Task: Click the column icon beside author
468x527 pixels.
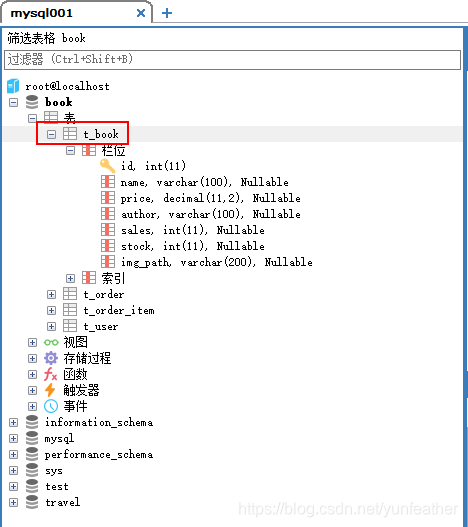Action: (108, 214)
